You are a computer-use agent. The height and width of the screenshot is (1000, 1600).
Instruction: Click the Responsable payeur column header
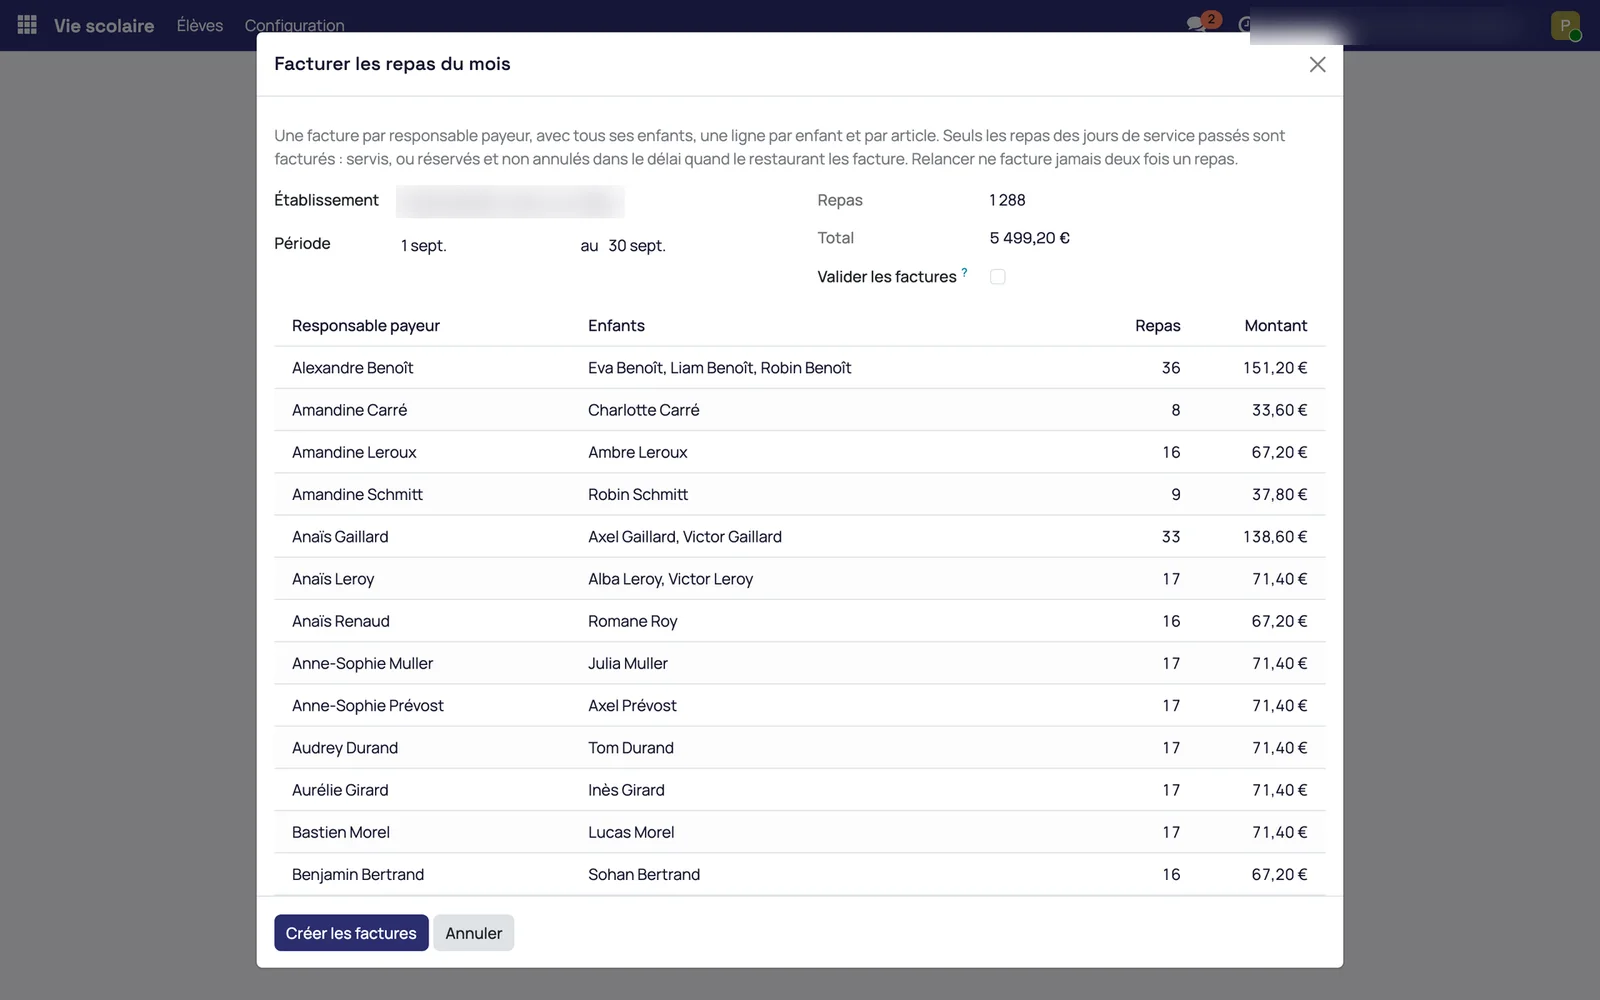(x=366, y=326)
